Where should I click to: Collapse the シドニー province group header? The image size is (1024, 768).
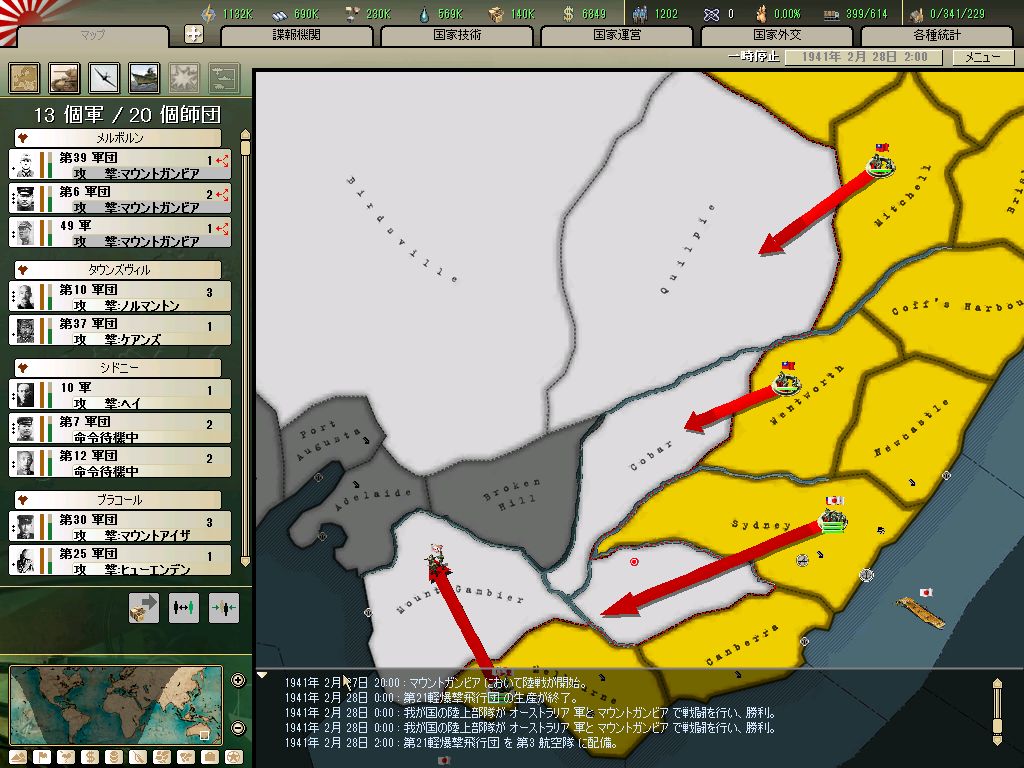click(x=118, y=368)
